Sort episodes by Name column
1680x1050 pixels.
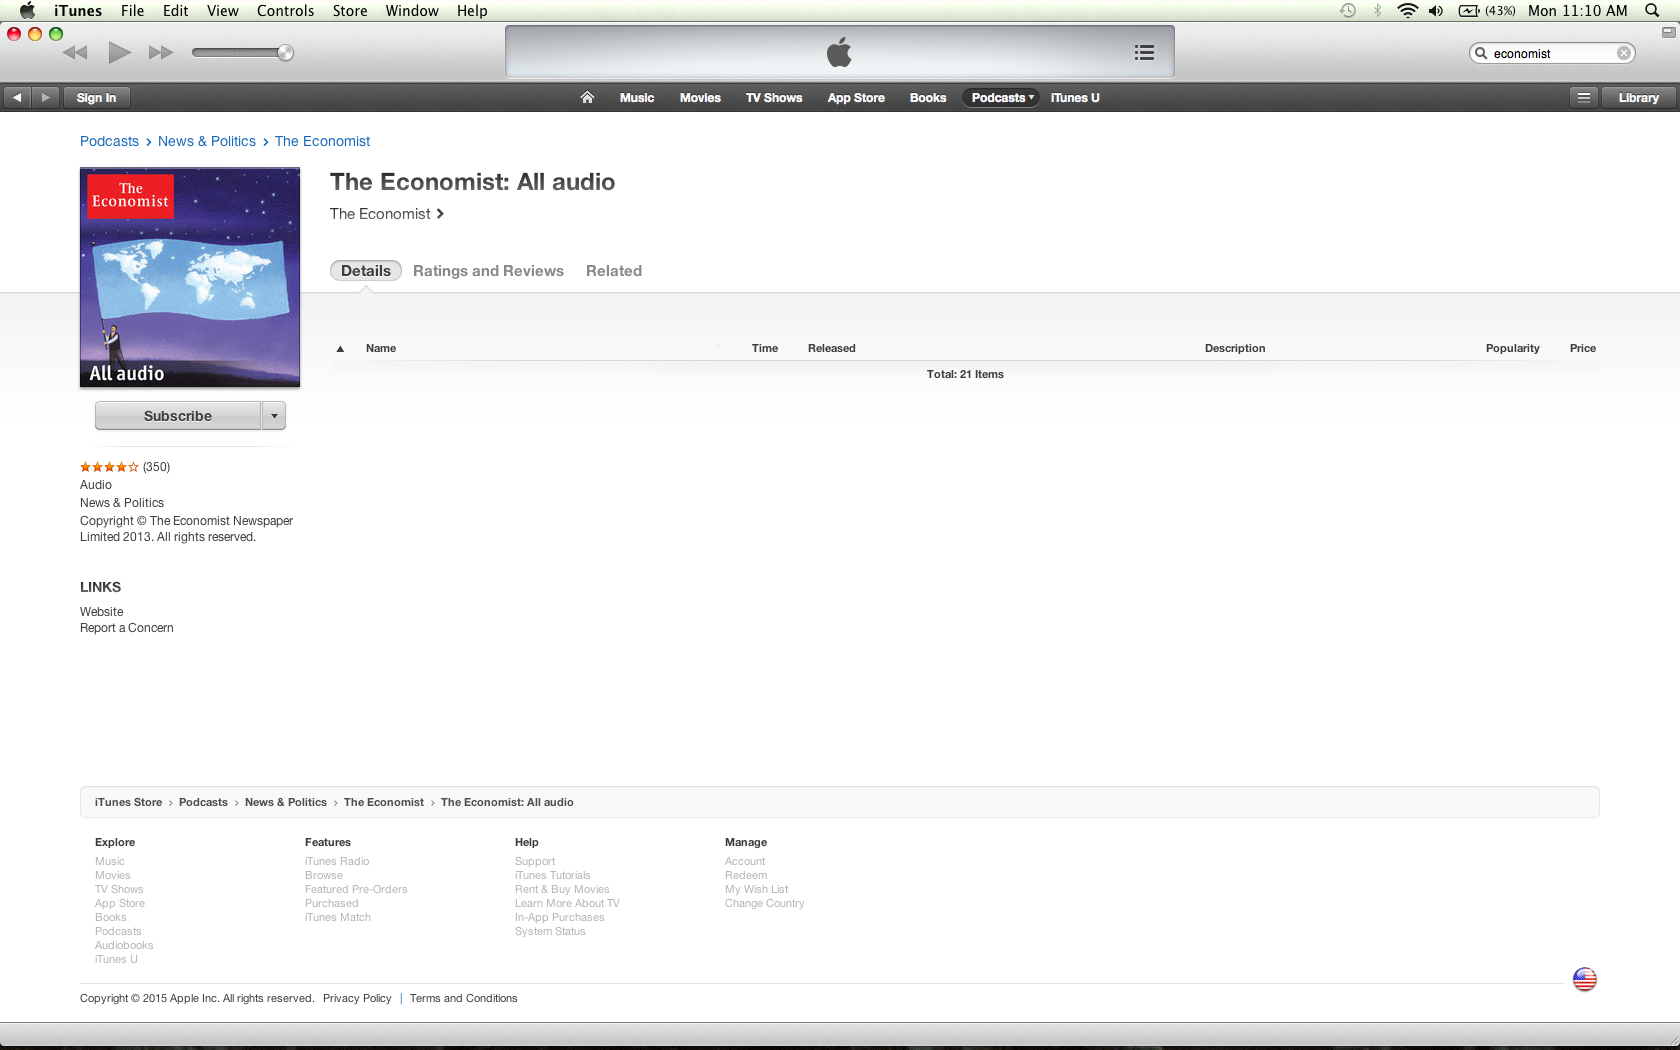point(381,348)
